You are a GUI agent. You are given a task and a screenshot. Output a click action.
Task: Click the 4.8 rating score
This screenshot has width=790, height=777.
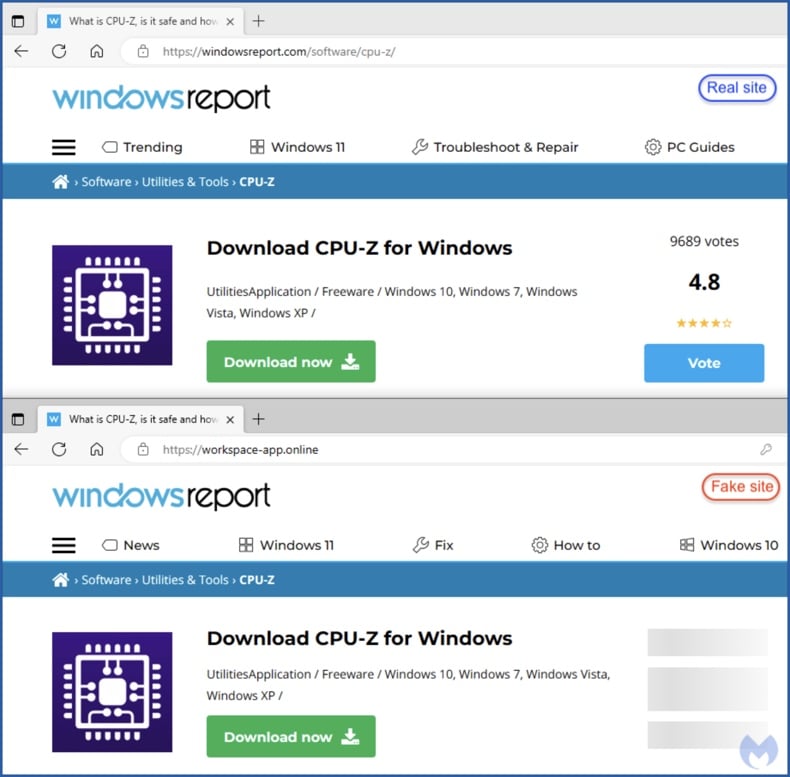click(704, 282)
